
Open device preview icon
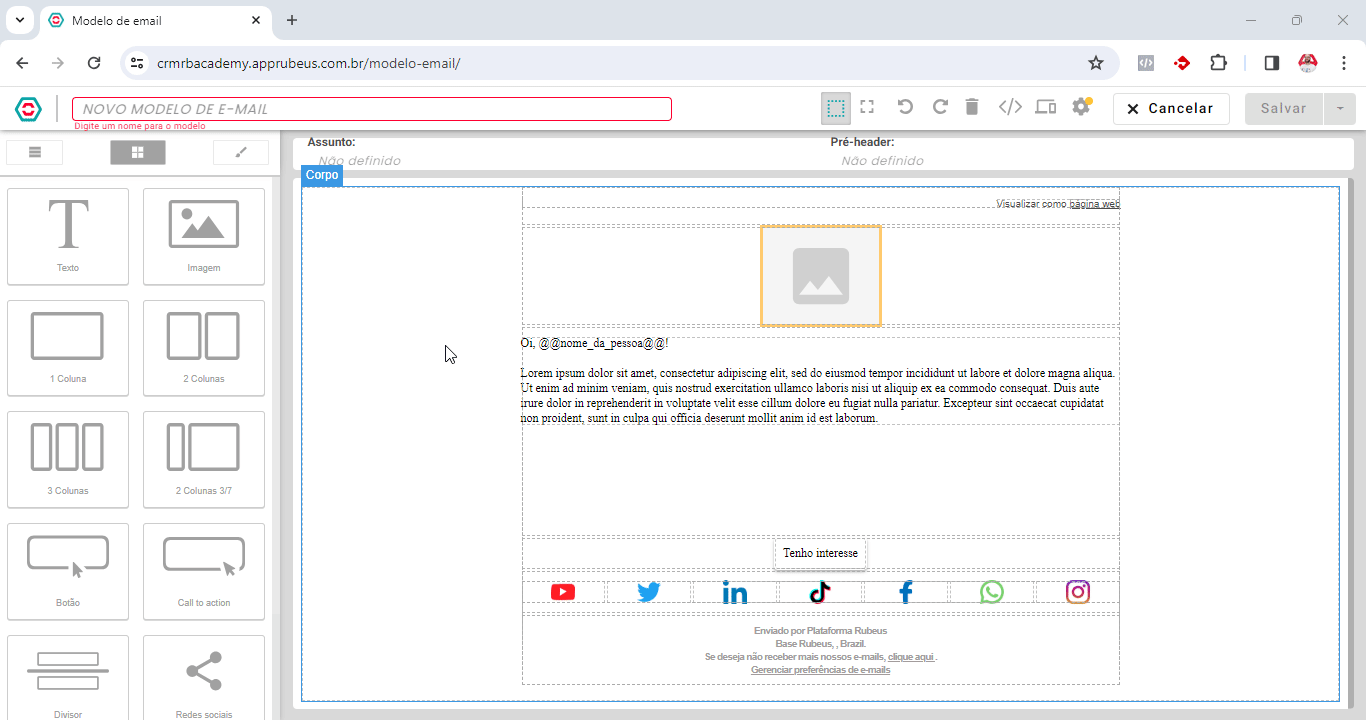(x=1046, y=107)
